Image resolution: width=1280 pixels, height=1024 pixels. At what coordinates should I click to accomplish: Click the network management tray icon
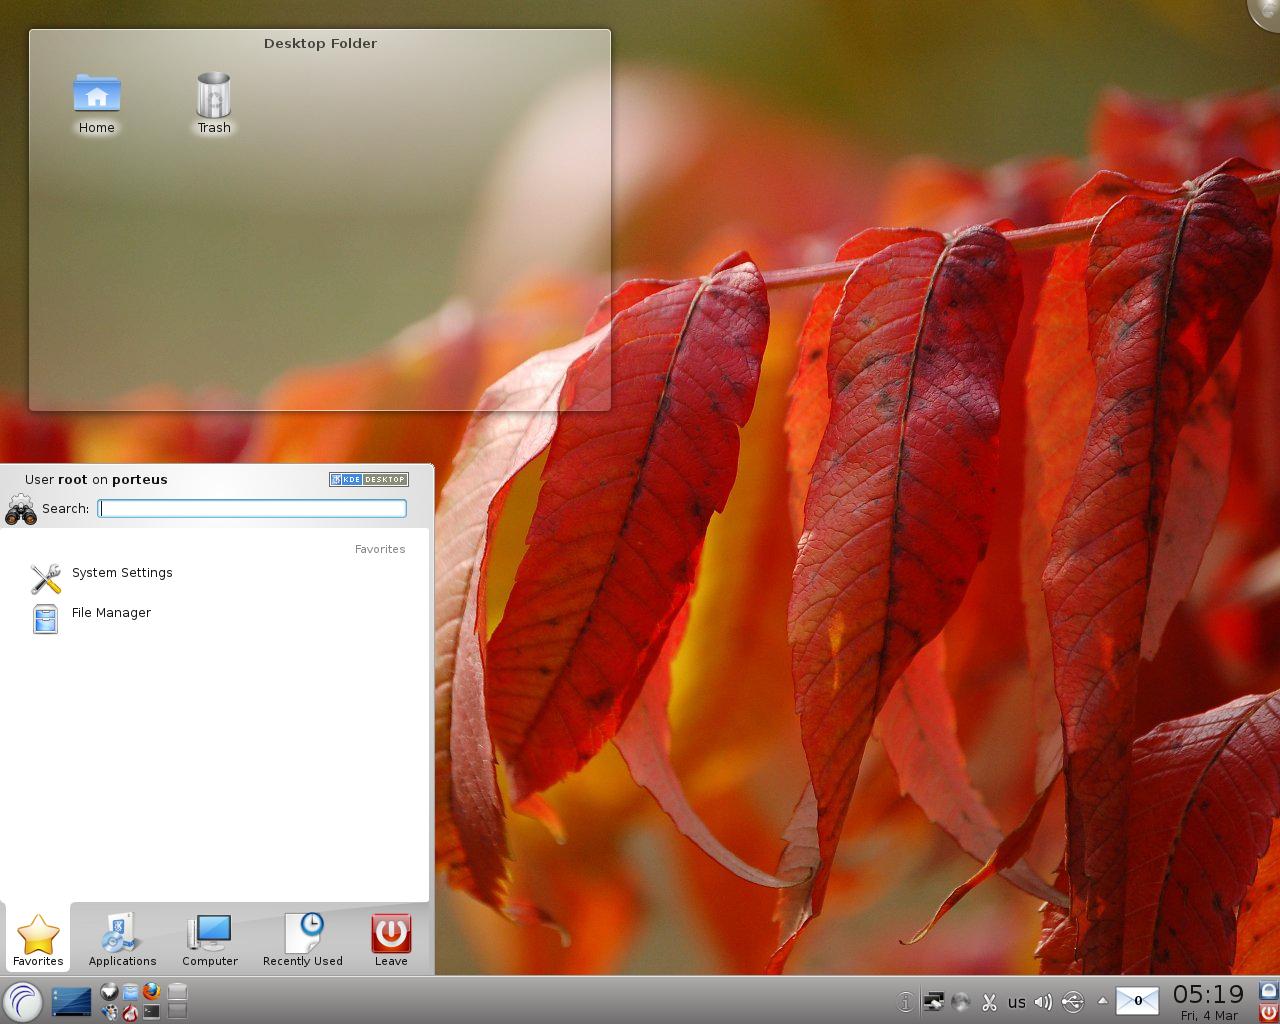point(933,1001)
